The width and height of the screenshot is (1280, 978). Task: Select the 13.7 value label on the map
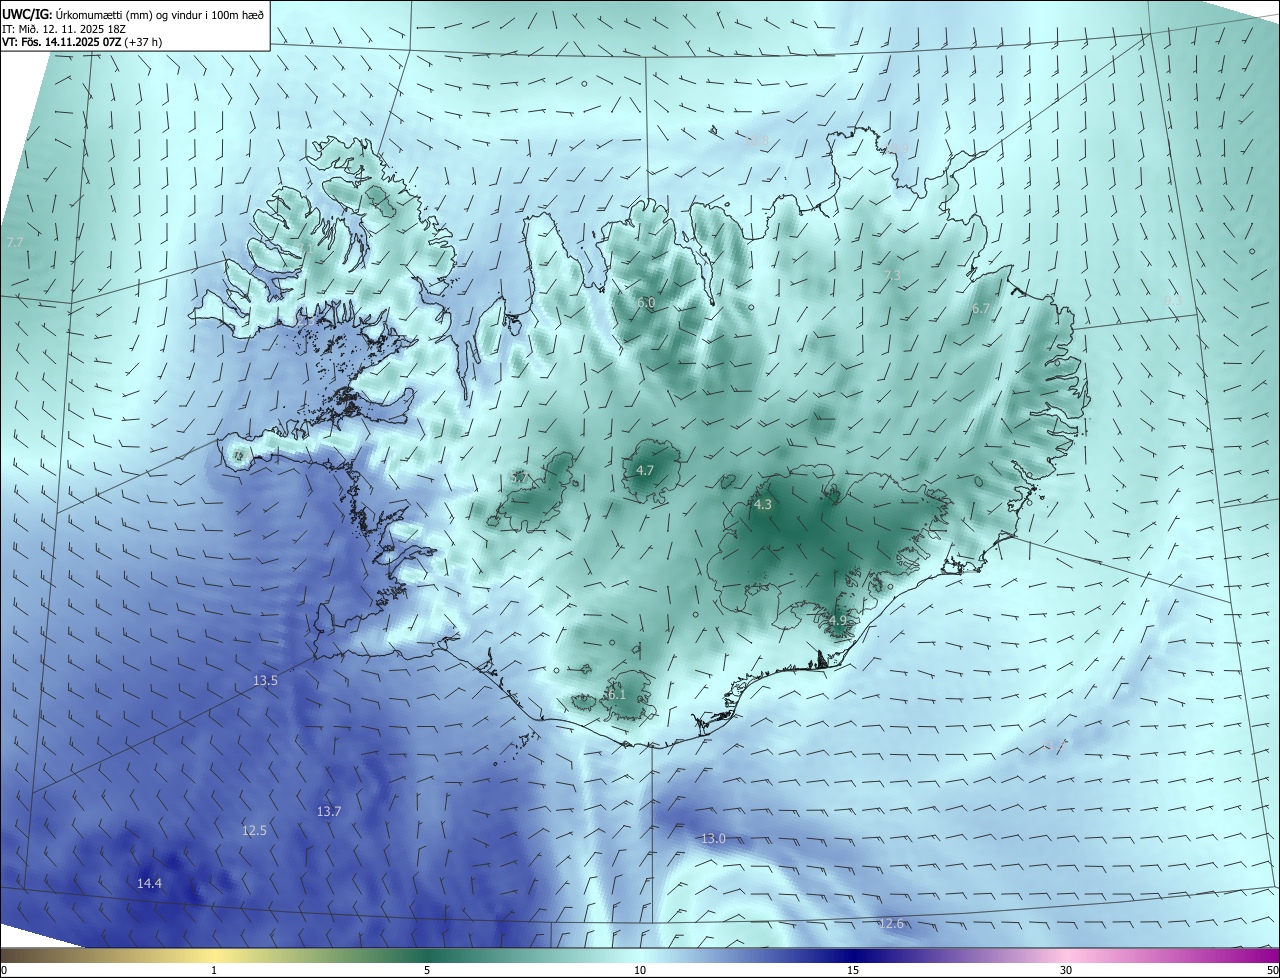pyautogui.click(x=329, y=811)
